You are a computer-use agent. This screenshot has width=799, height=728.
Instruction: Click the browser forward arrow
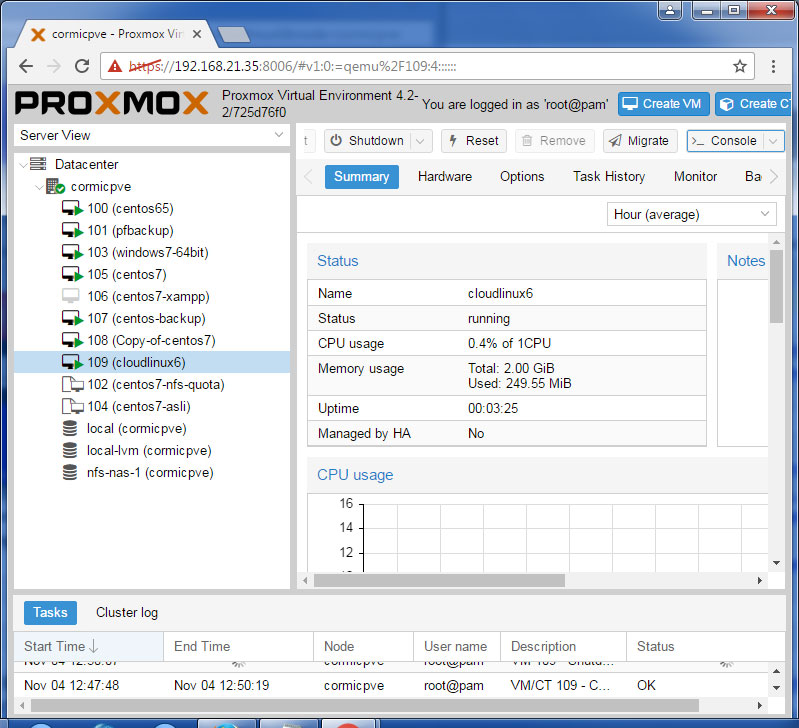(54, 66)
